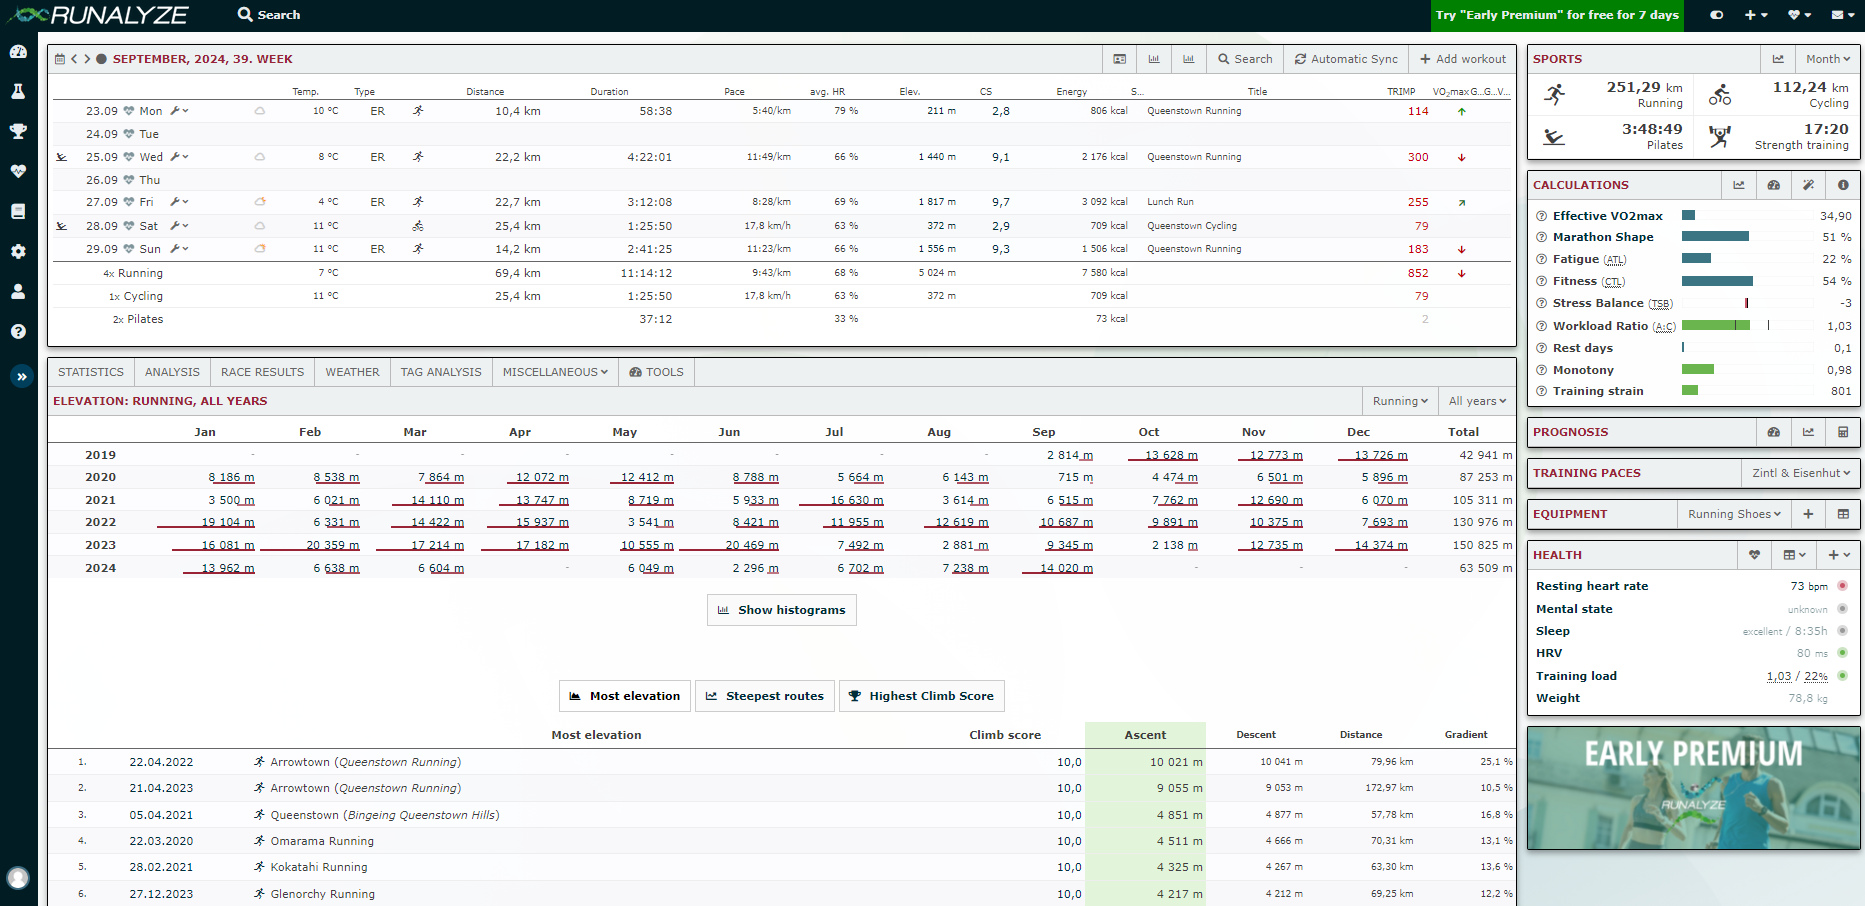Viewport: 1865px width, 906px height.
Task: Expand the left sidebar with double-arrow button
Action: click(x=21, y=377)
